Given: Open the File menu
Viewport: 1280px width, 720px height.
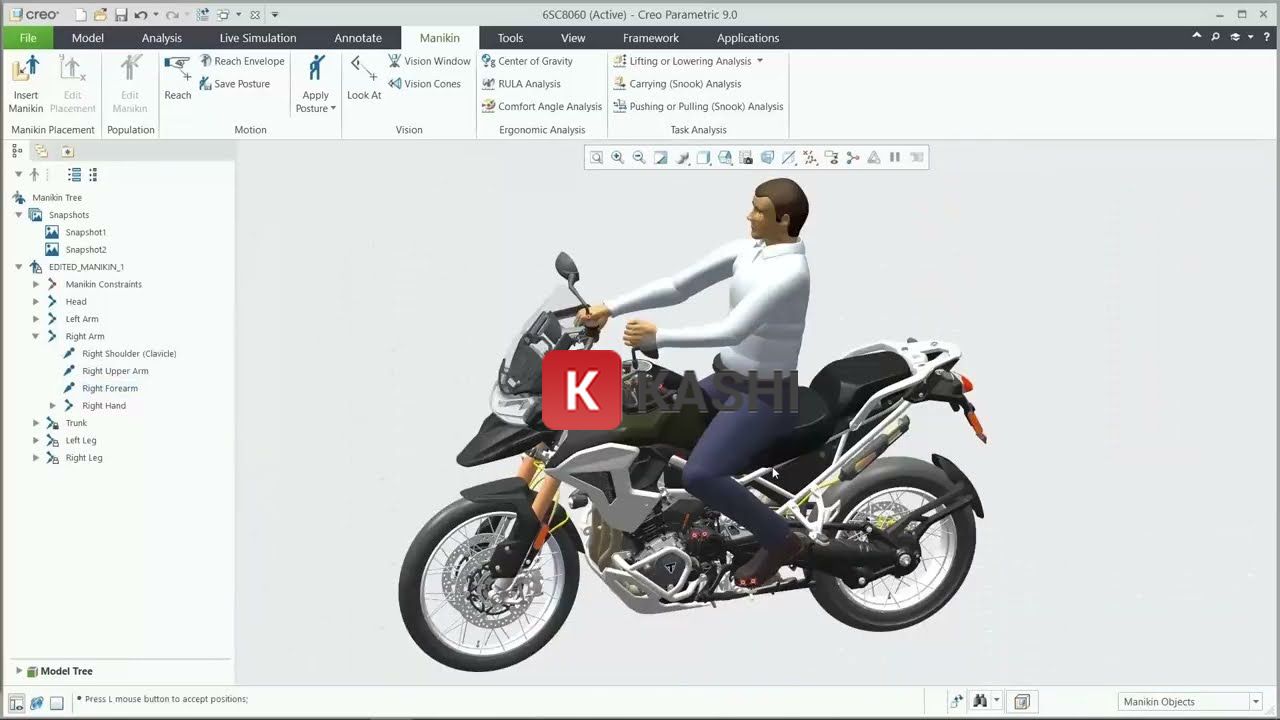Looking at the screenshot, I should [x=27, y=37].
